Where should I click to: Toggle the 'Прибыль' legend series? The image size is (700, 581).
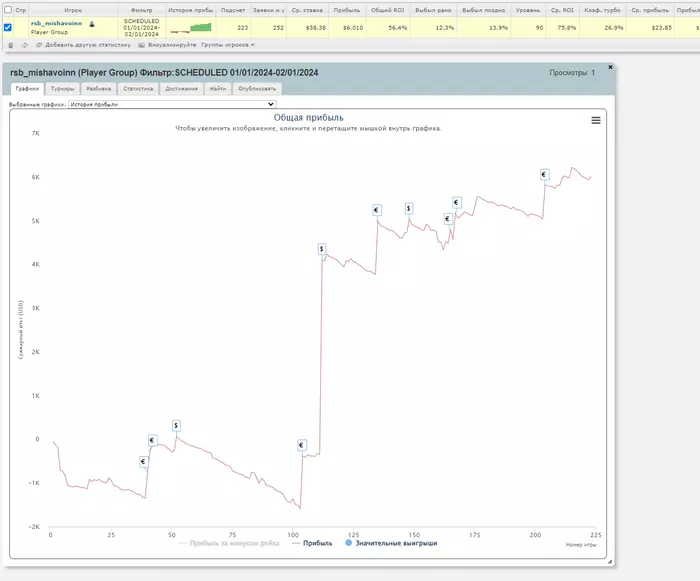312,543
